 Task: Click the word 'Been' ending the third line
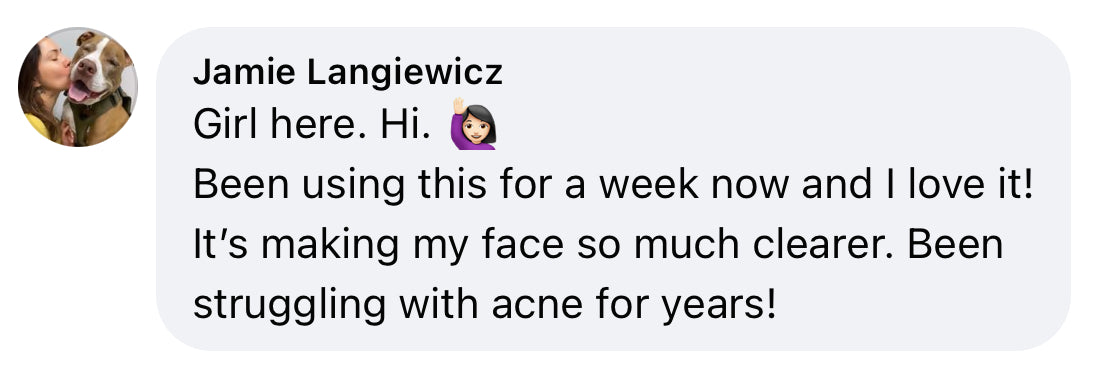(955, 244)
